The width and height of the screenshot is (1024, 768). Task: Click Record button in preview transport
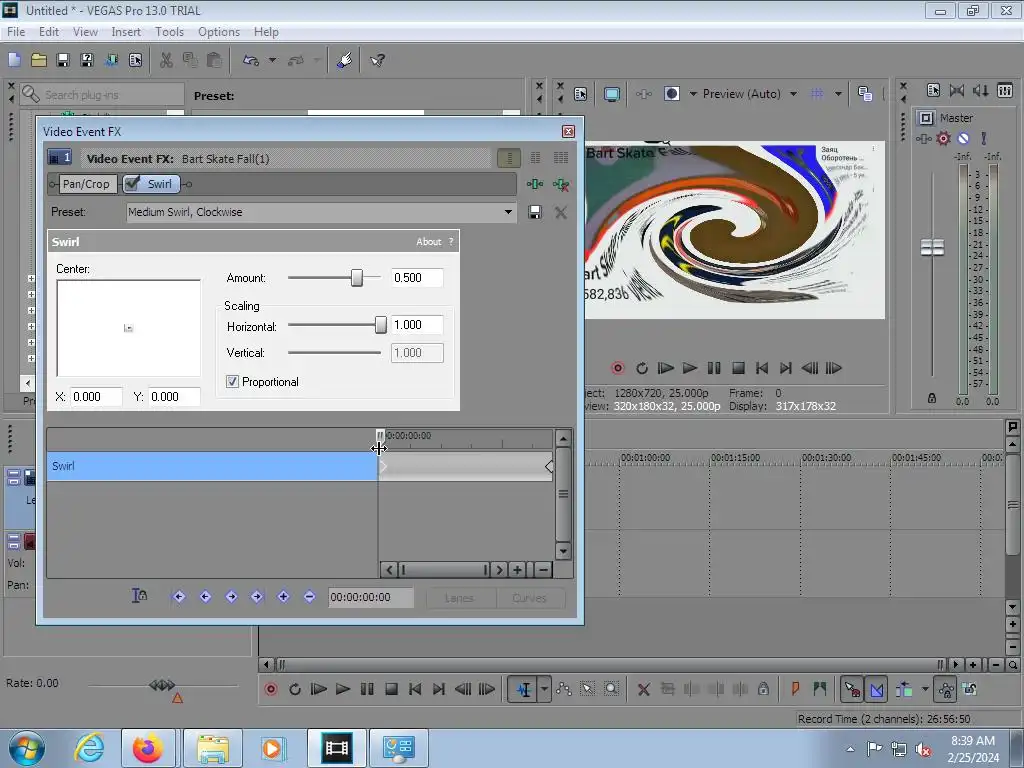tap(617, 368)
